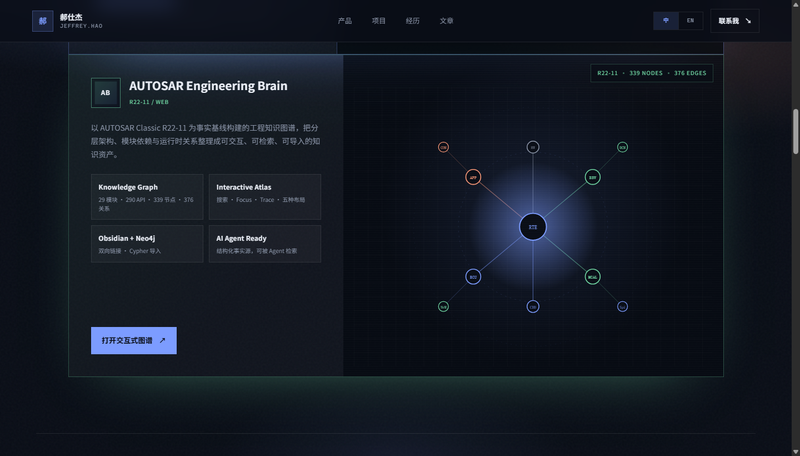Click the small orange node linked to APP

[443, 147]
